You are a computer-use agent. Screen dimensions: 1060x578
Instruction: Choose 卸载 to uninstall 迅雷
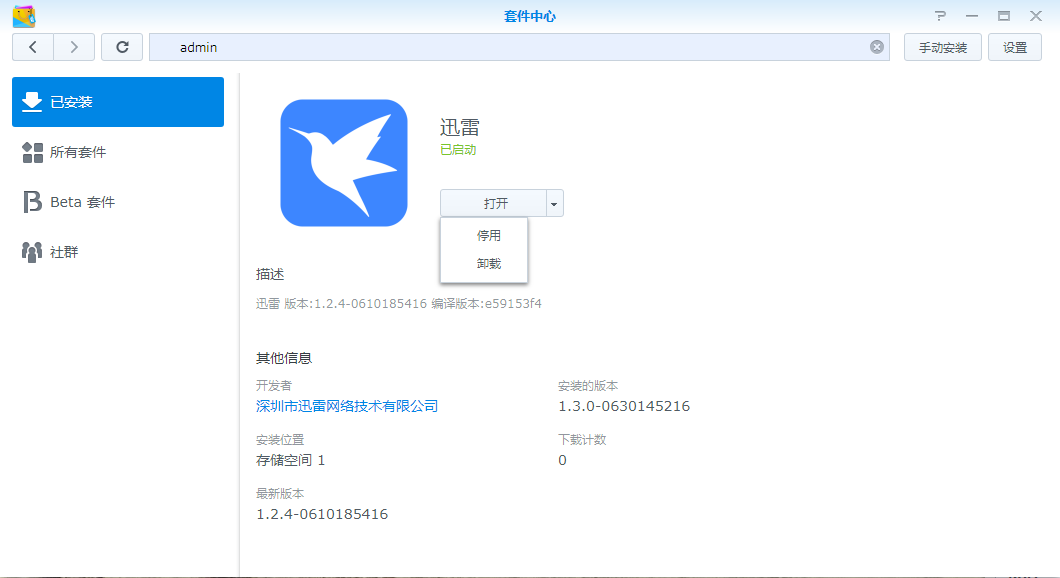(x=488, y=264)
